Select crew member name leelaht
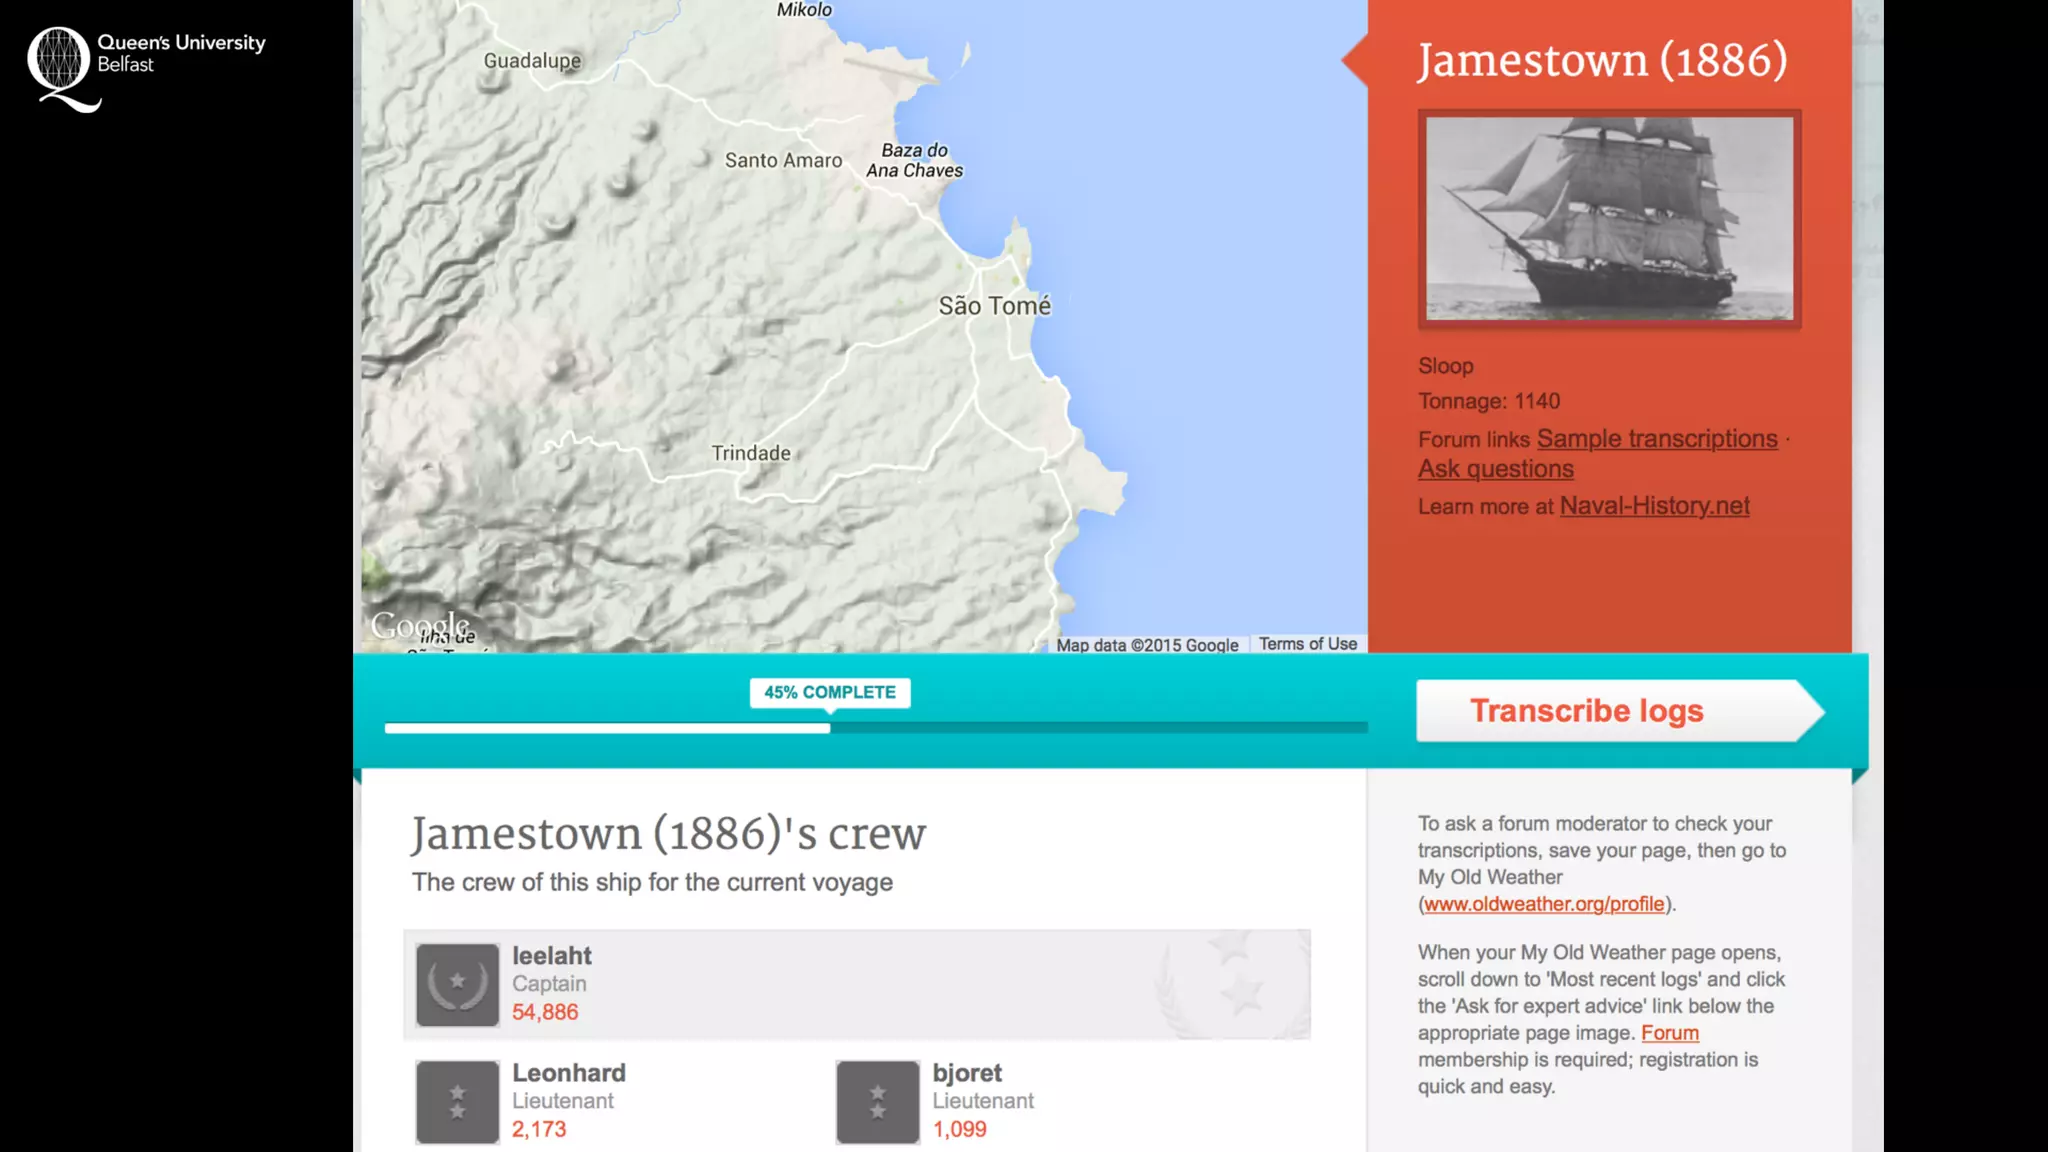 tap(551, 956)
